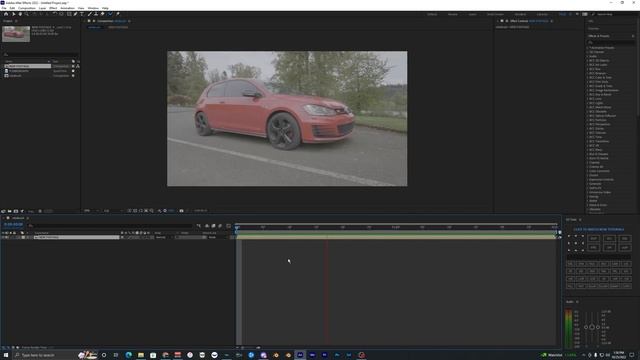
Task: Open the Animation menu
Action: point(67,8)
